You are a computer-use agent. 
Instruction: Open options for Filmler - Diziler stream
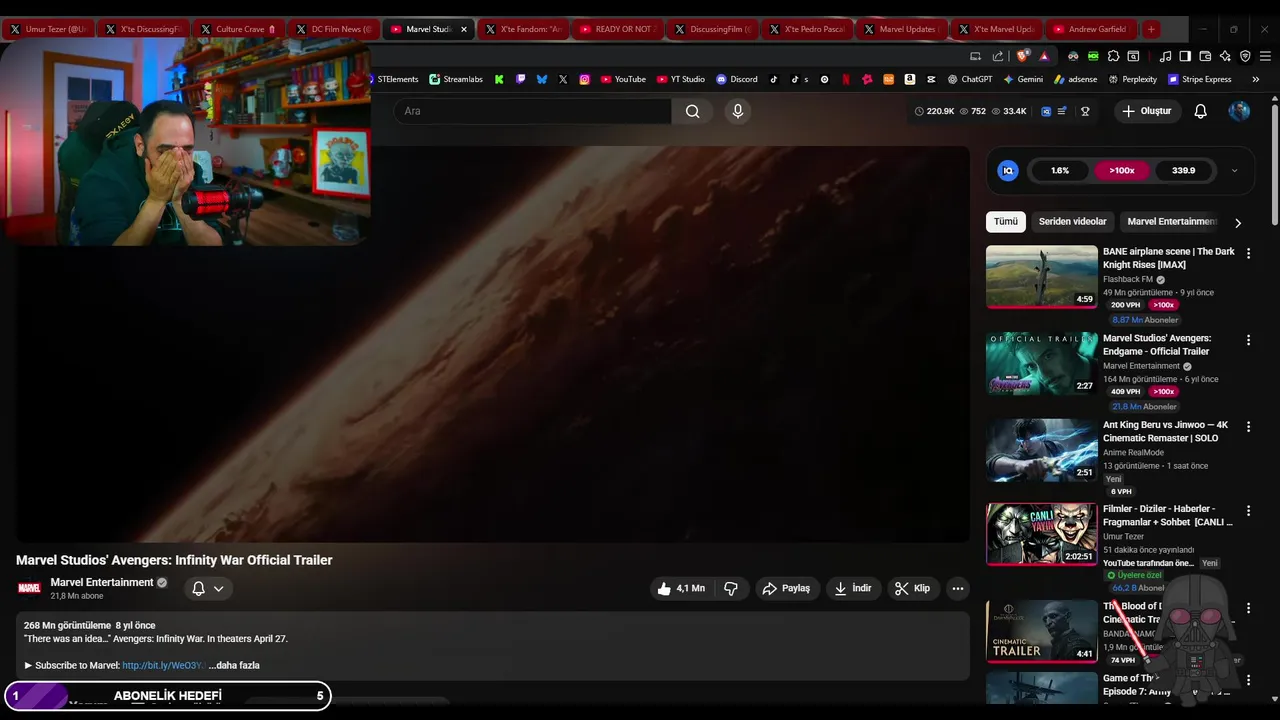point(1248,511)
